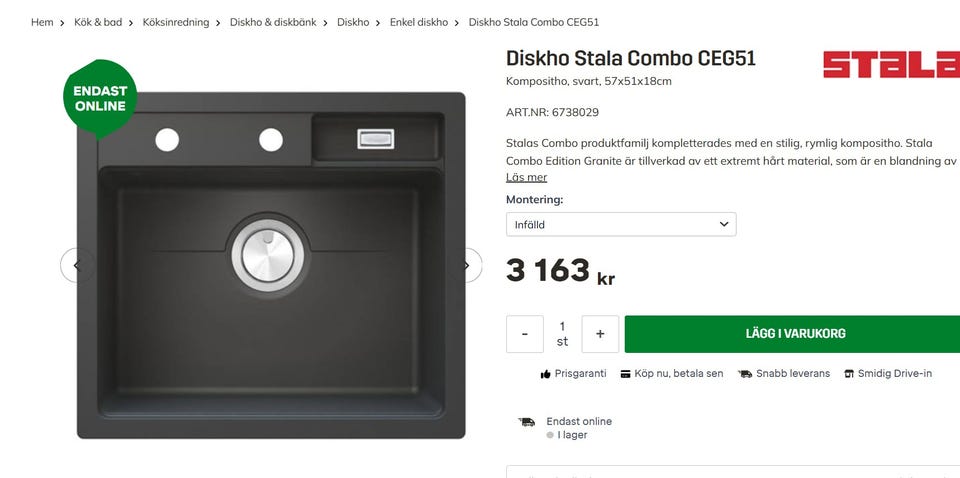The height and width of the screenshot is (478, 960).
Task: Click the Smidig Drive-in store icon
Action: click(849, 374)
